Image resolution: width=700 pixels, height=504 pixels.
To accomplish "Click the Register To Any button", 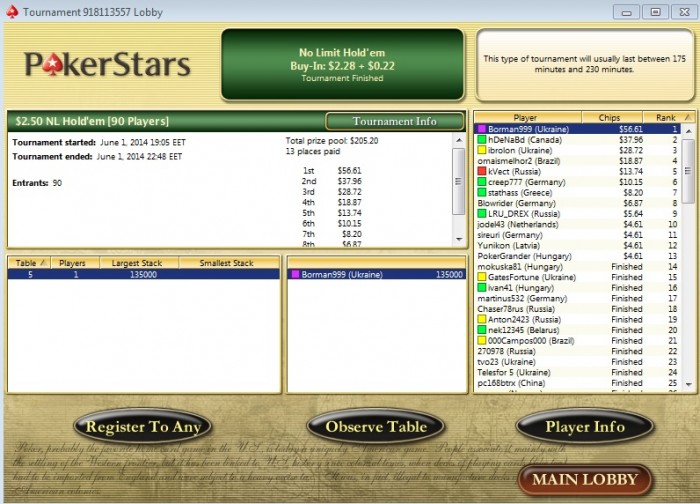I will pos(143,427).
